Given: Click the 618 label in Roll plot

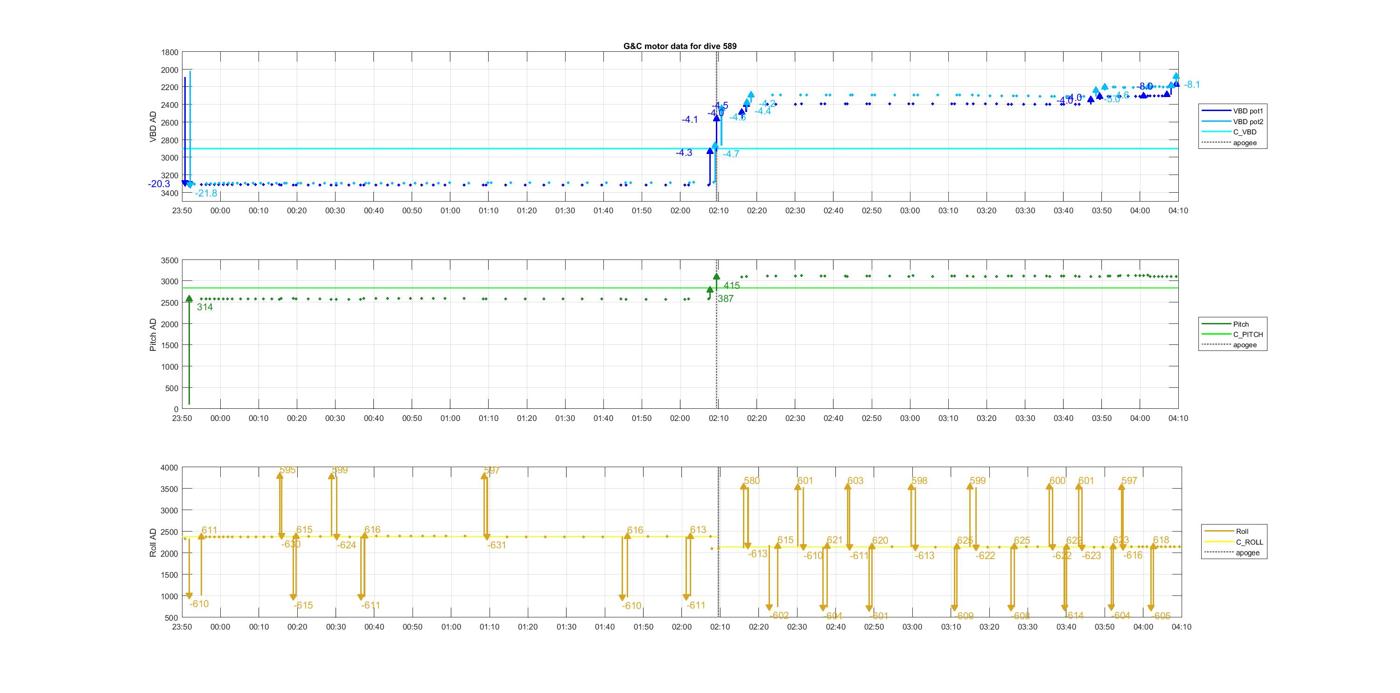Looking at the screenshot, I should tap(1161, 541).
